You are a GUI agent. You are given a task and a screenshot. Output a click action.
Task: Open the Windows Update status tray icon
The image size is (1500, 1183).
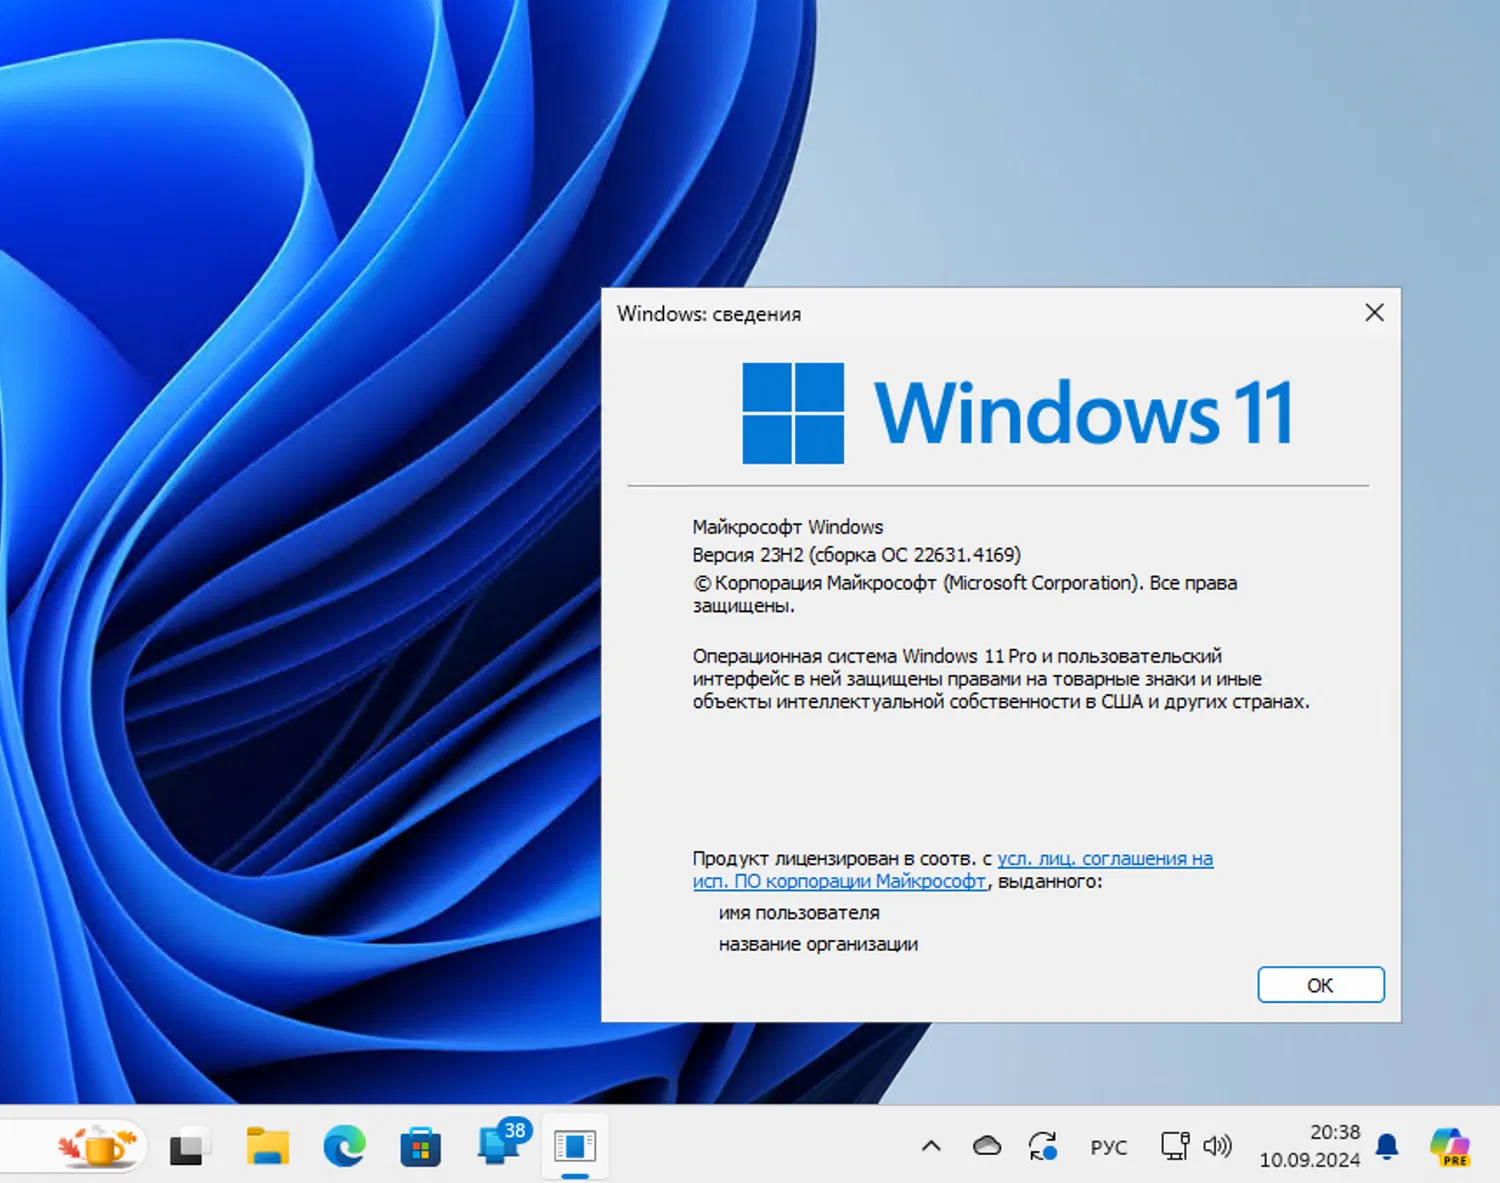tap(1043, 1146)
